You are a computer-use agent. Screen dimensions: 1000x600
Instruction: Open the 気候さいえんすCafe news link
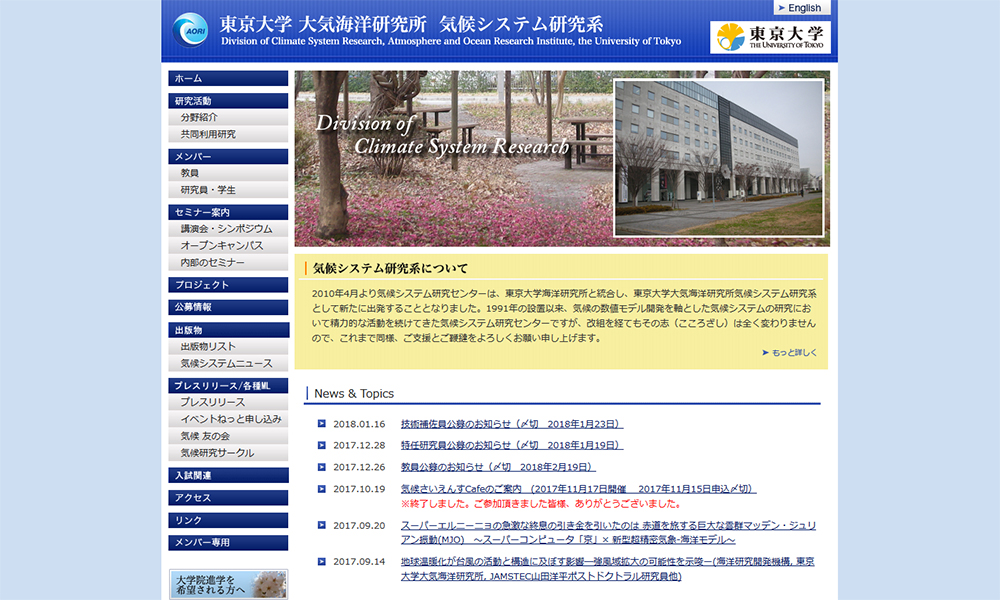(578, 489)
